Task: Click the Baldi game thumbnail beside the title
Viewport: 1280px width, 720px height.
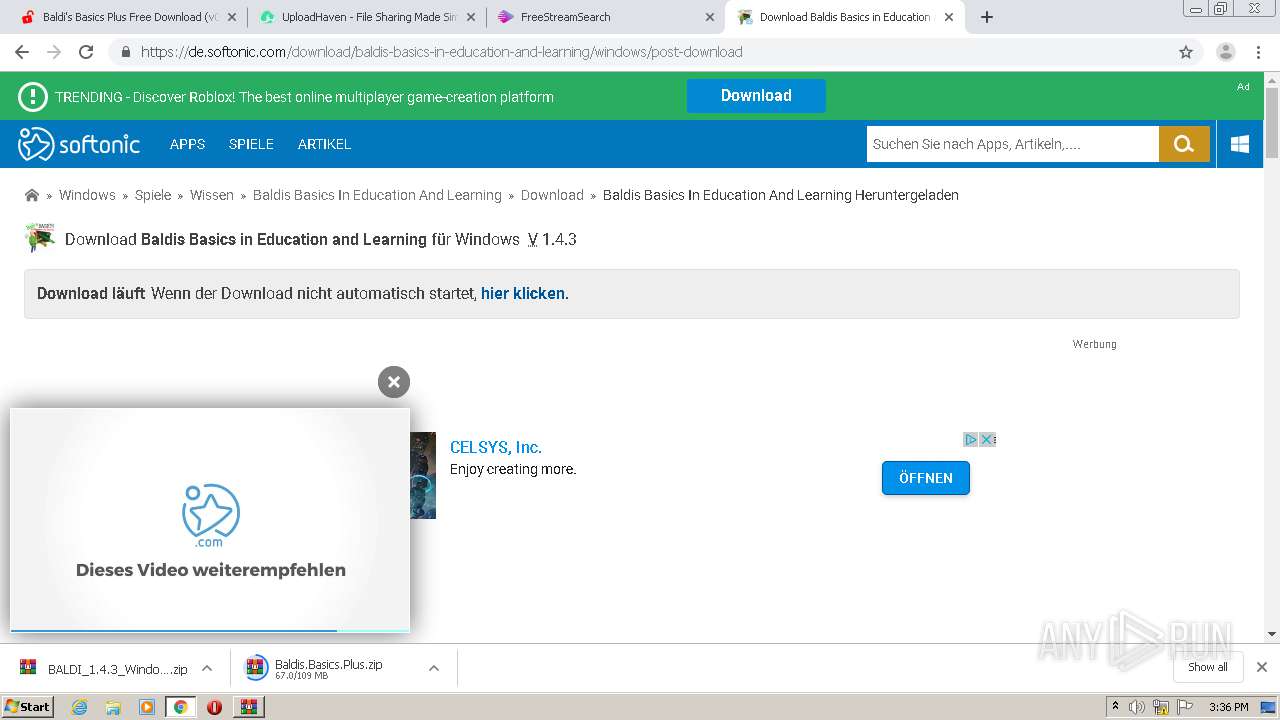Action: tap(40, 238)
